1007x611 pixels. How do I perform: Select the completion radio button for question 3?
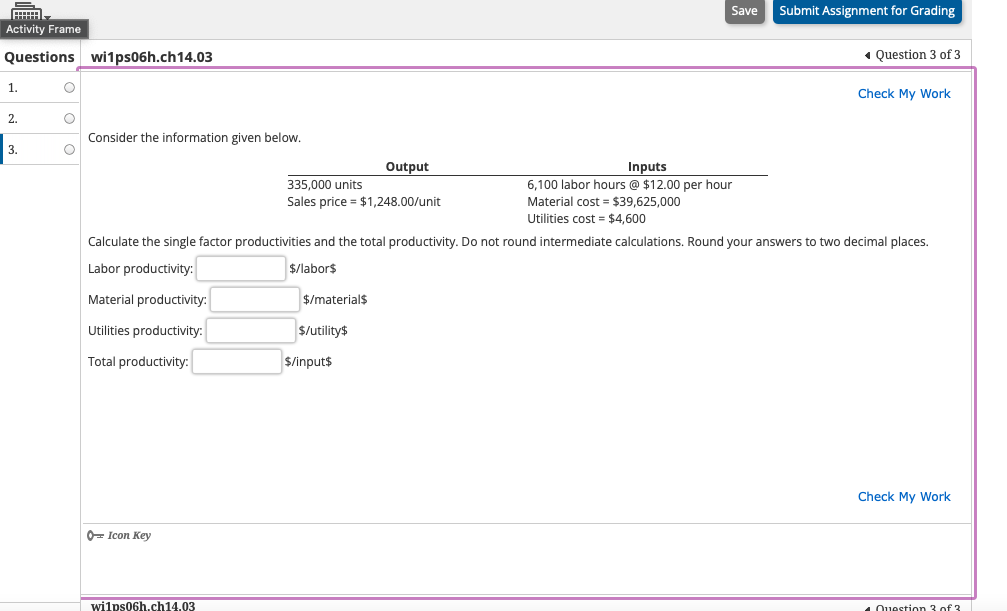(x=68, y=149)
